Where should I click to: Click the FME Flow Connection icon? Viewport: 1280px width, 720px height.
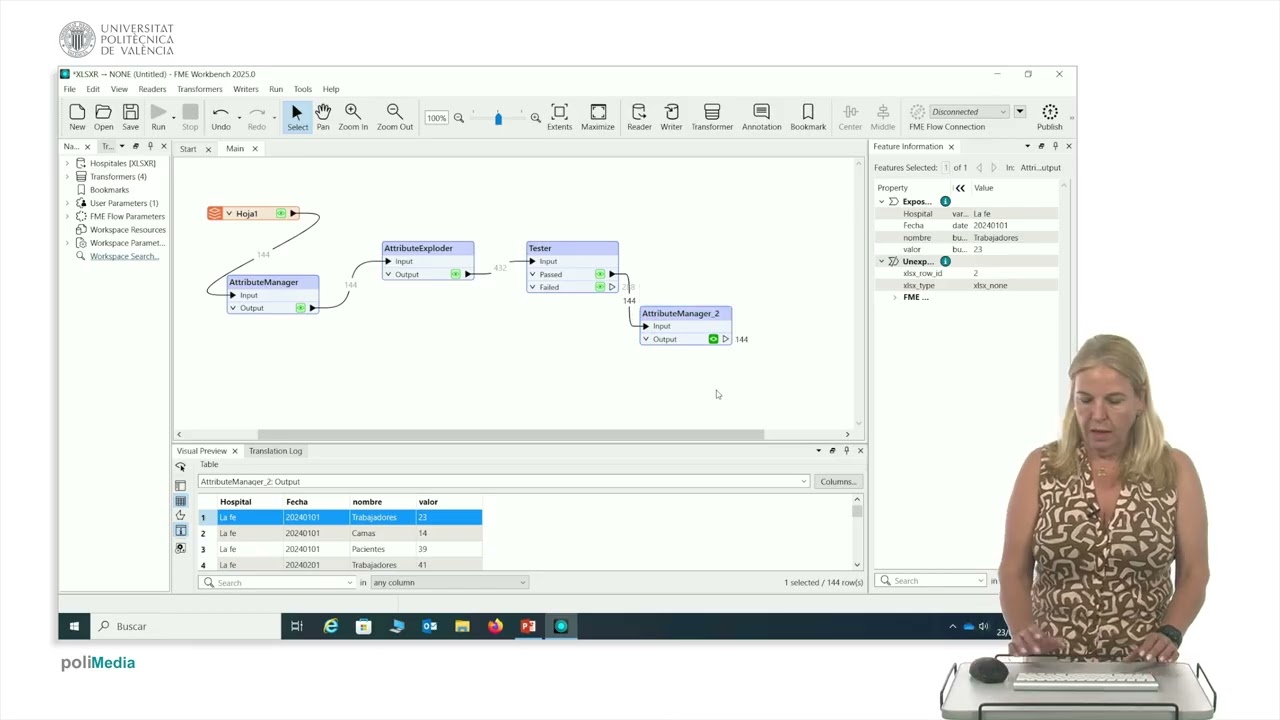(917, 112)
